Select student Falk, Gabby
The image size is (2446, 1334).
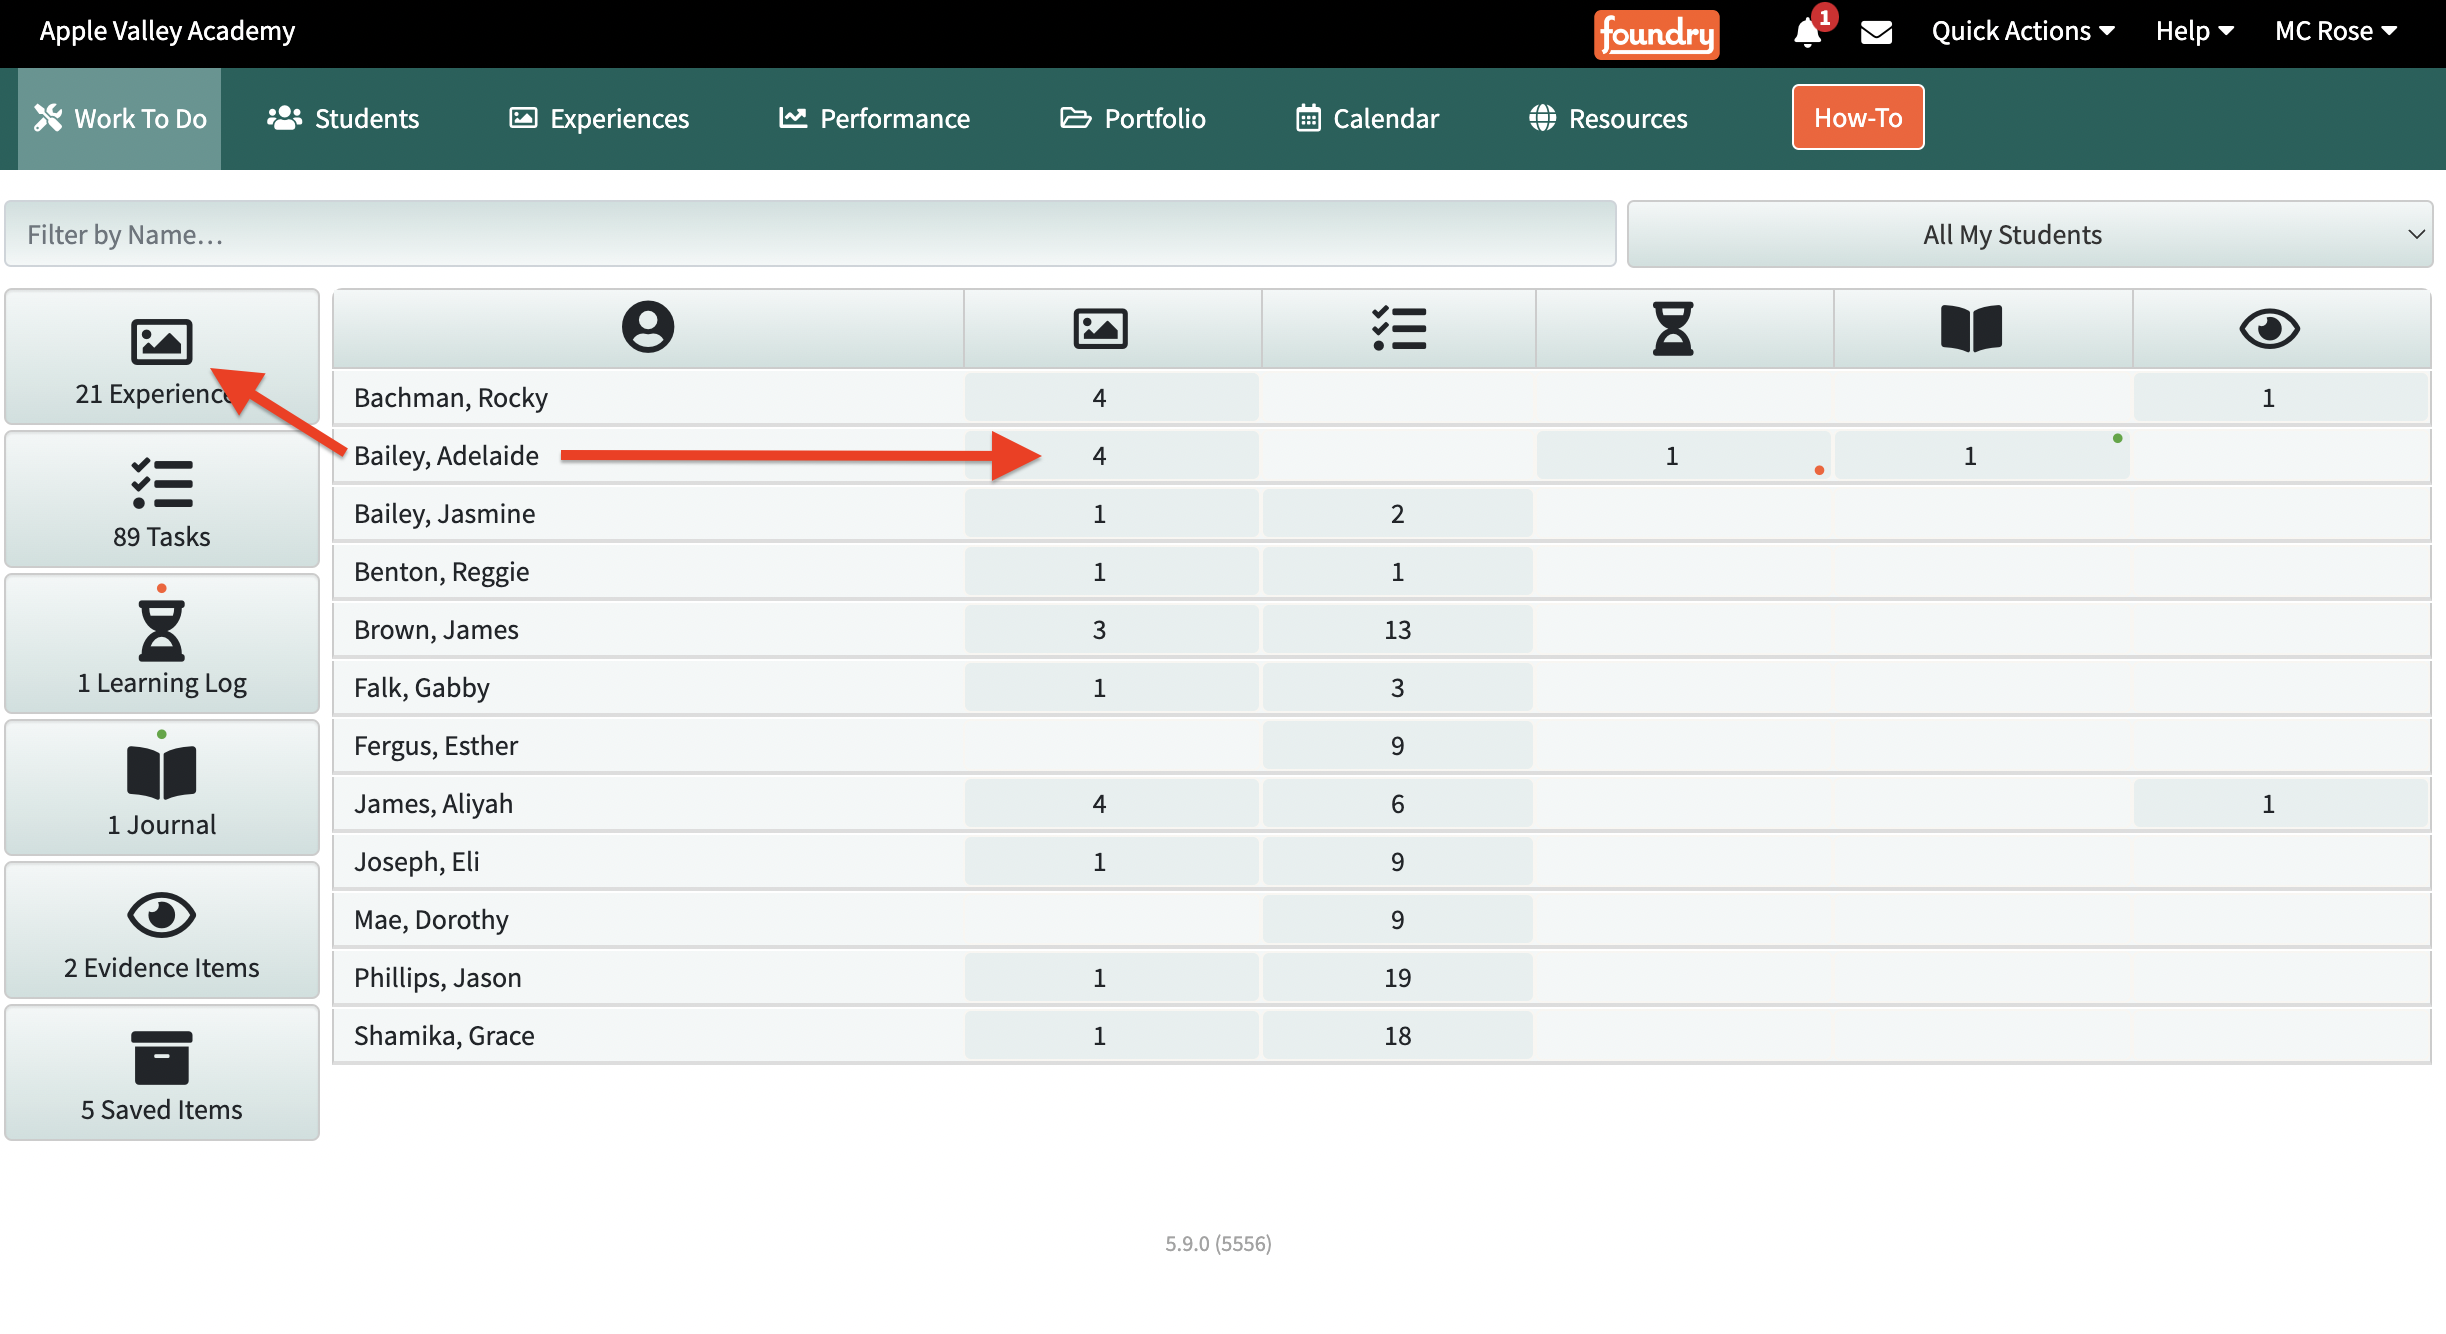pyautogui.click(x=422, y=688)
